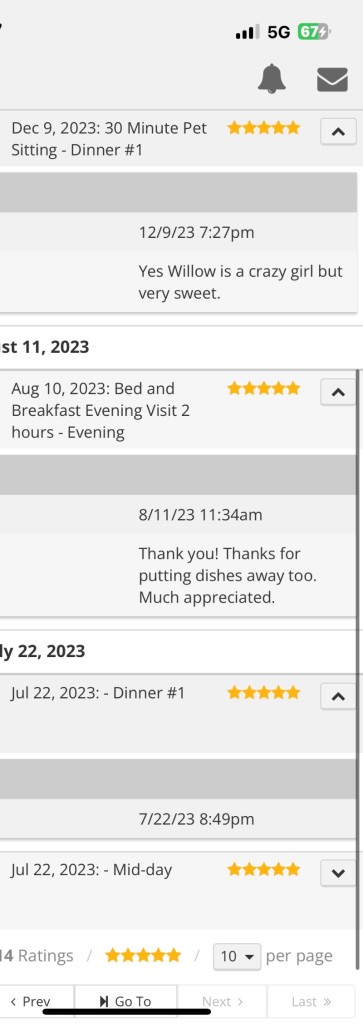This screenshot has width=363, height=1024.
Task: Open the messages envelope icon
Action: (332, 80)
